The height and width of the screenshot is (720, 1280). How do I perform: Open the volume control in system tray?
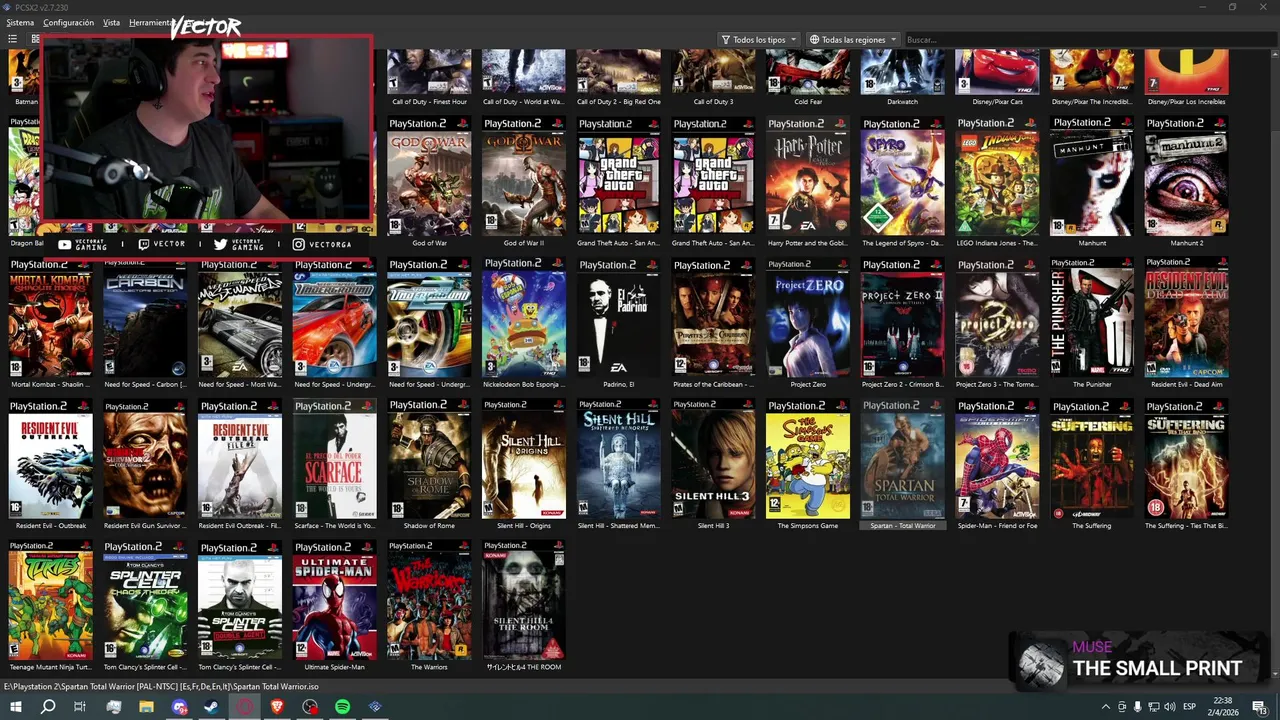(1169, 707)
